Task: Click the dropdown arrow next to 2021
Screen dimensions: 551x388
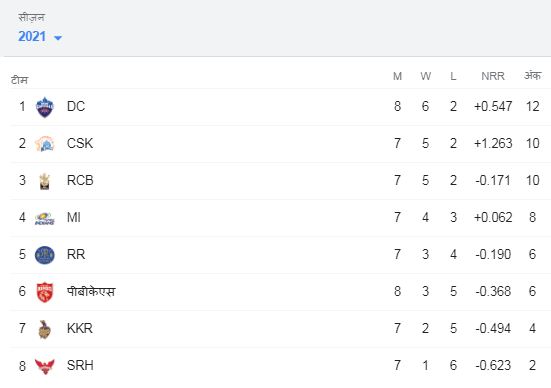Action: point(58,38)
